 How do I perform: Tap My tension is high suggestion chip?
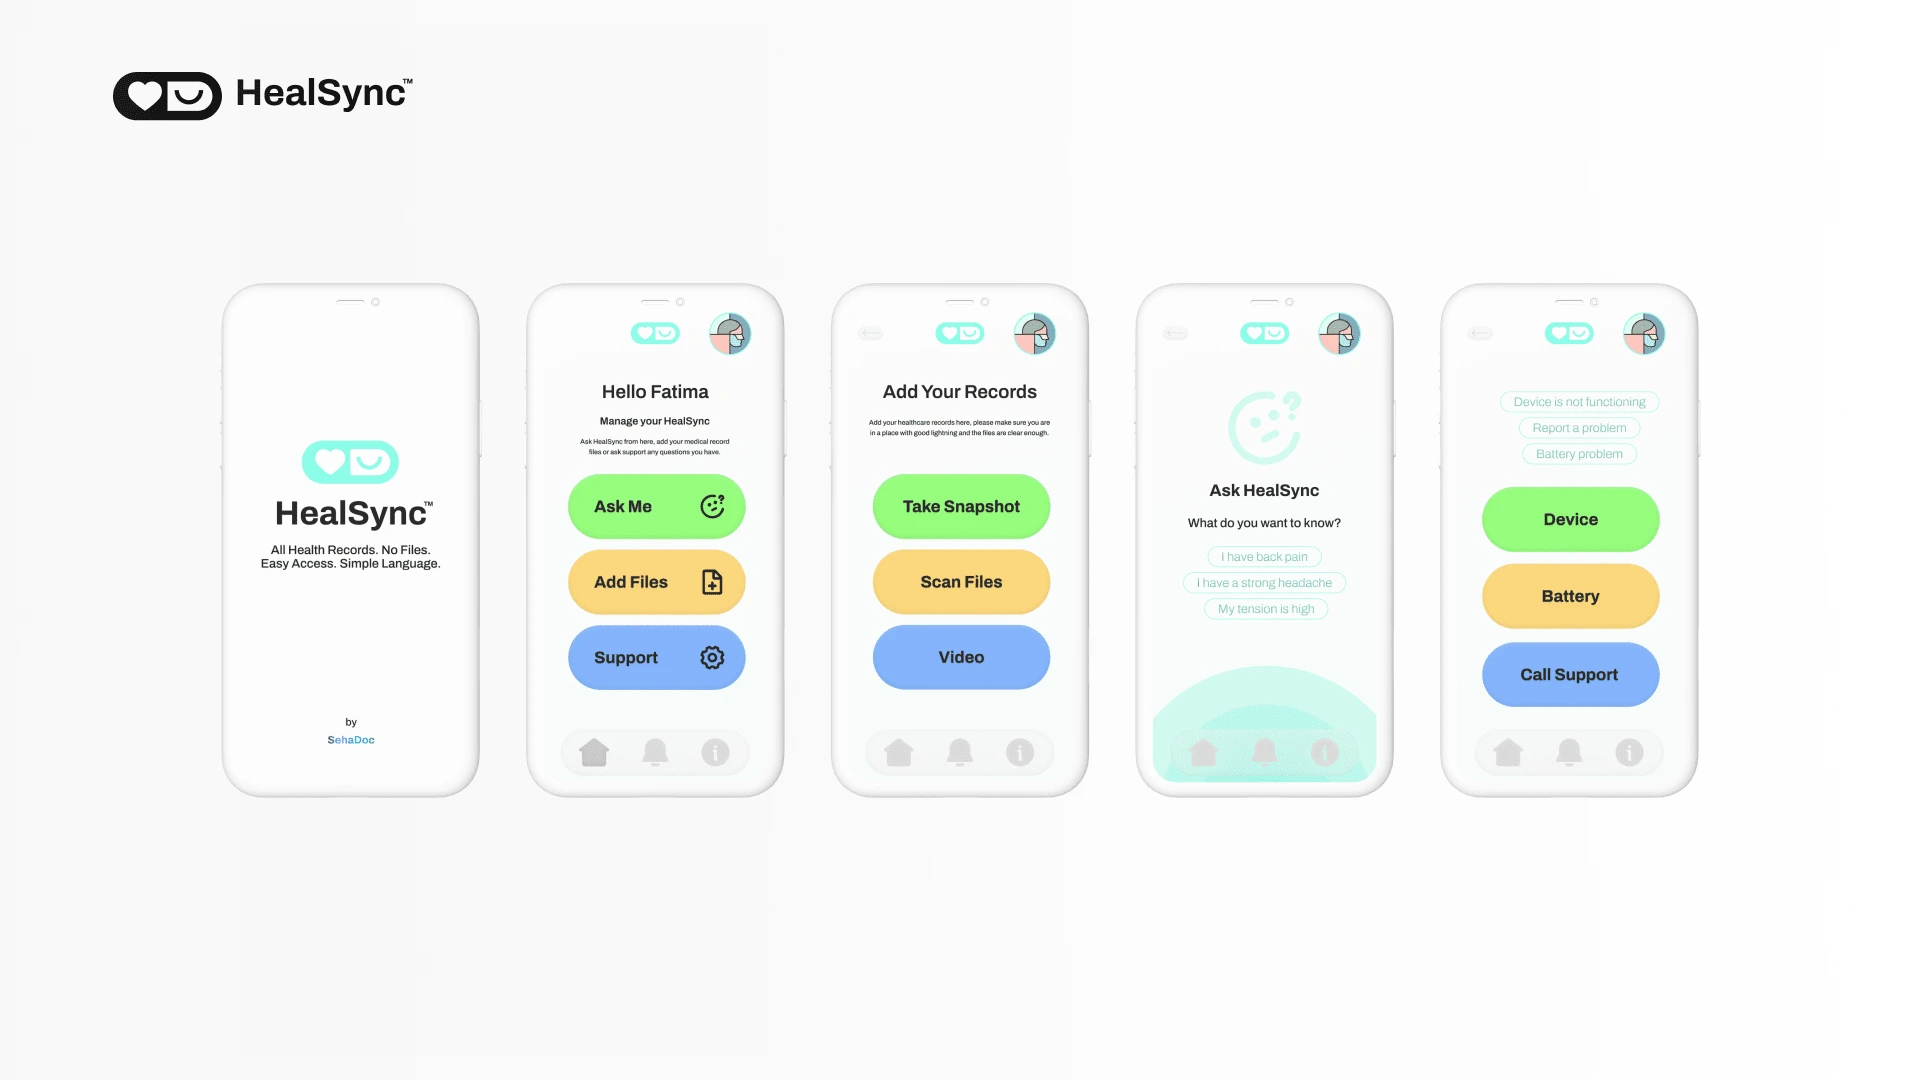(1265, 608)
